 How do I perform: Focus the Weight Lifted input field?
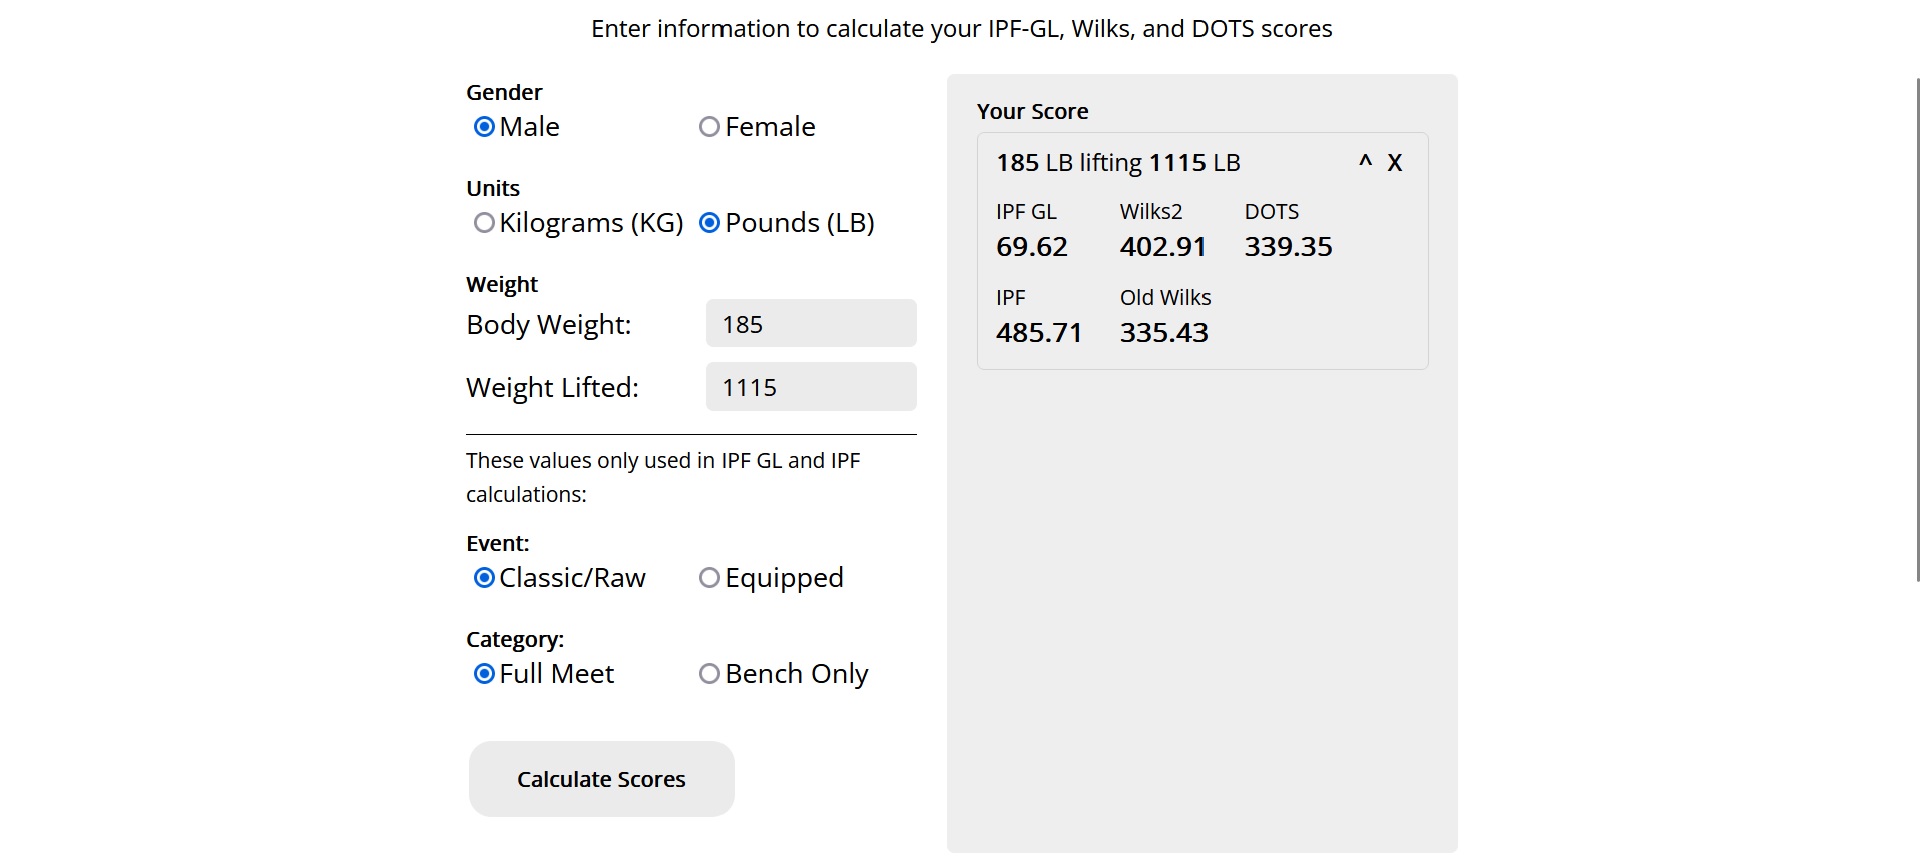810,387
